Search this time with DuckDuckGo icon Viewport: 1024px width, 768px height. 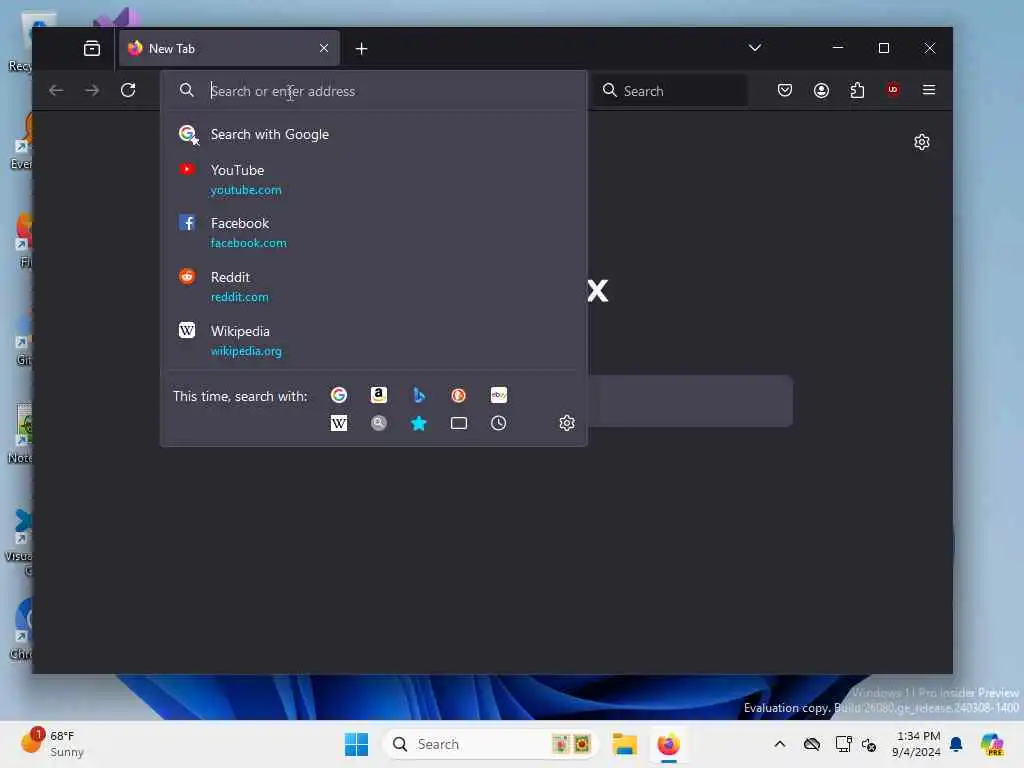point(458,395)
